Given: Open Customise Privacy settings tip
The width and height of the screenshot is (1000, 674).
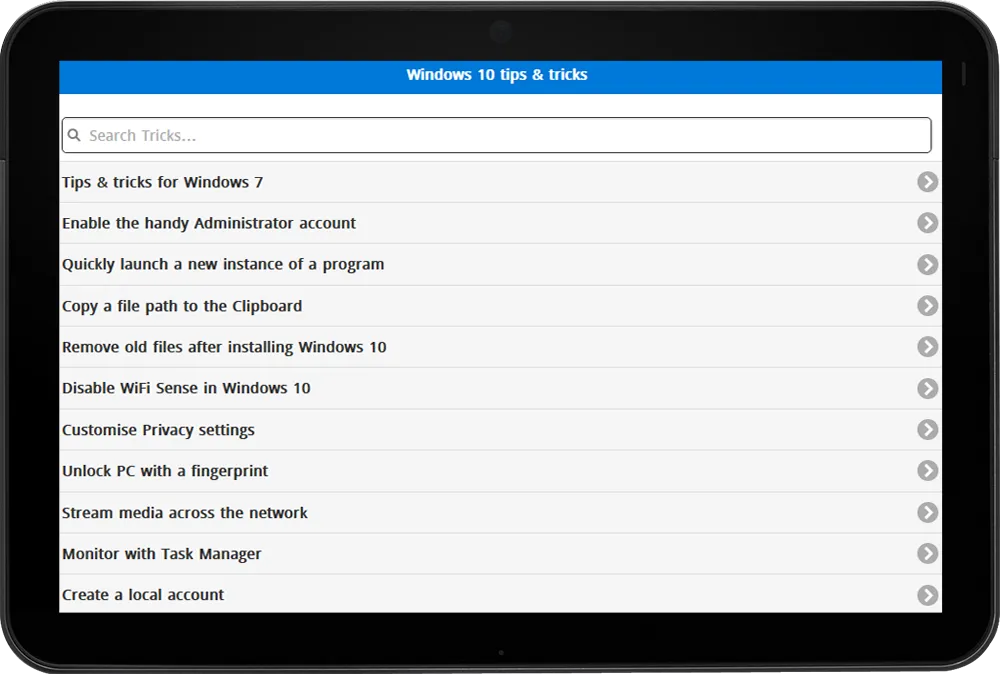Looking at the screenshot, I should pos(500,430).
